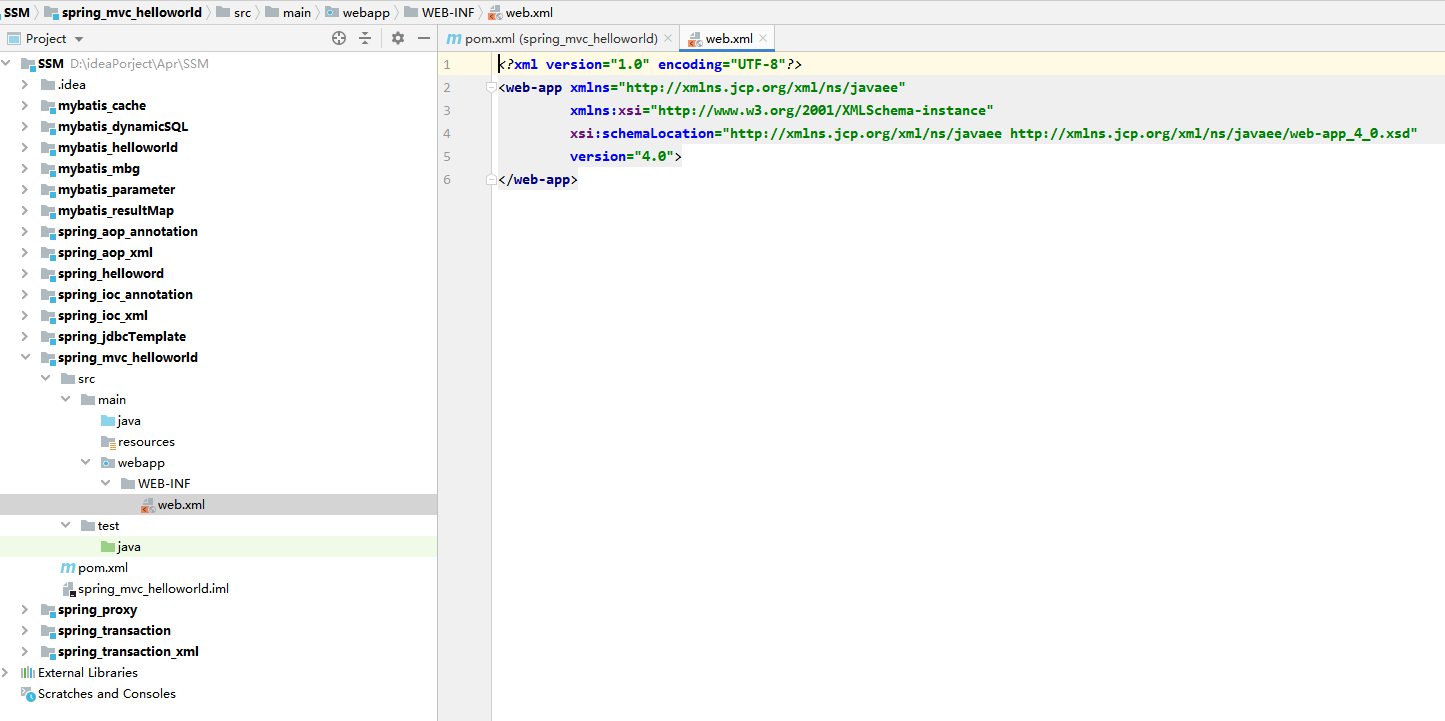The image size is (1445, 721).
Task: Hide the Project panel with minus icon
Action: point(424,38)
